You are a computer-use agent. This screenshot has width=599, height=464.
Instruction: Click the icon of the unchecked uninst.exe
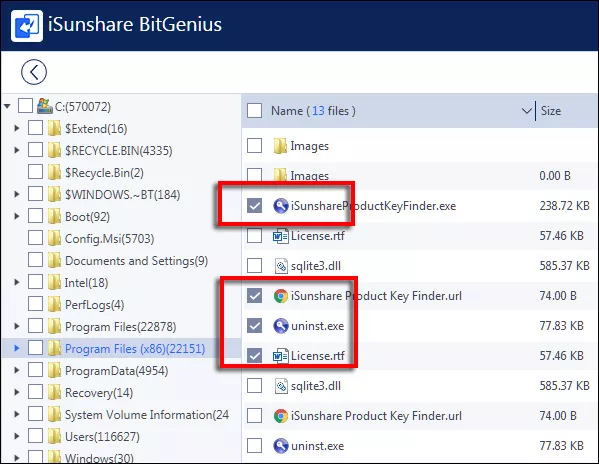(x=281, y=446)
